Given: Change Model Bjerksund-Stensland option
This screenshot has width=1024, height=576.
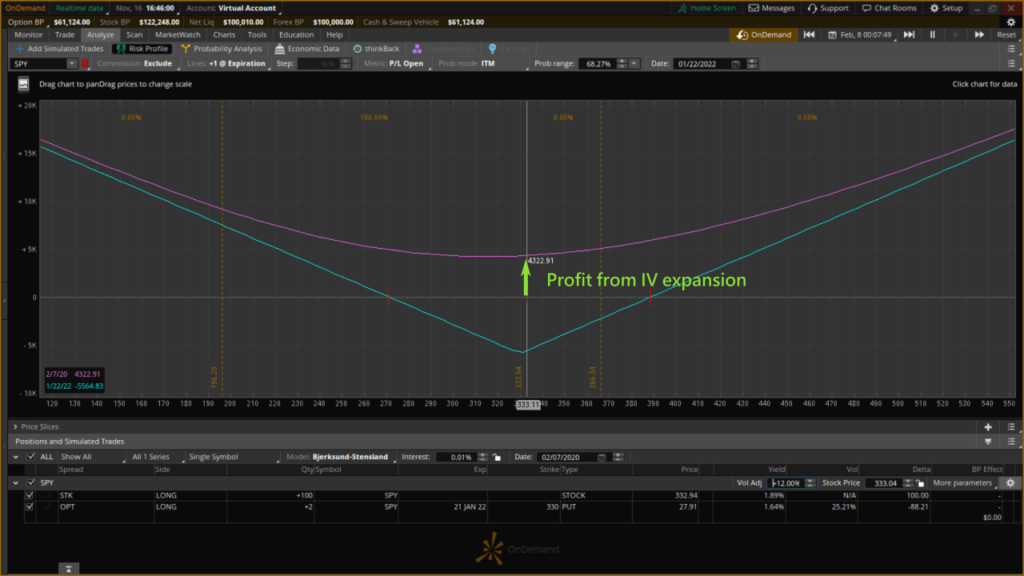Looking at the screenshot, I should (x=341, y=456).
